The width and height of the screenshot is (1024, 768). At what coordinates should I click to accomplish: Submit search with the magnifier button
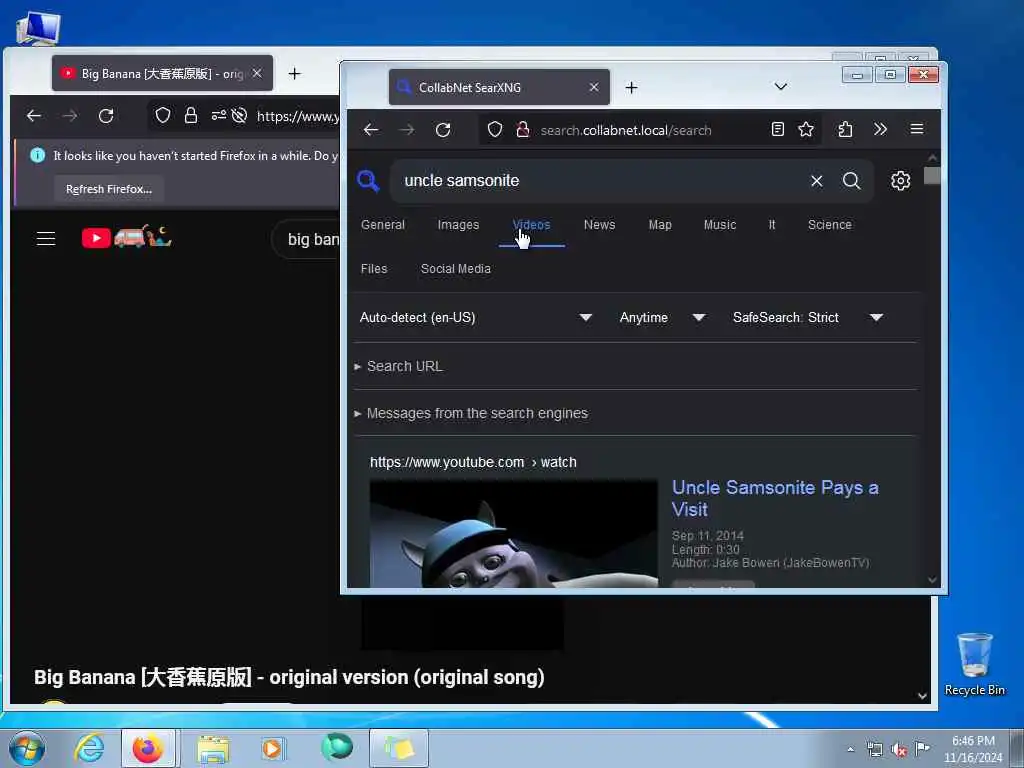point(851,181)
